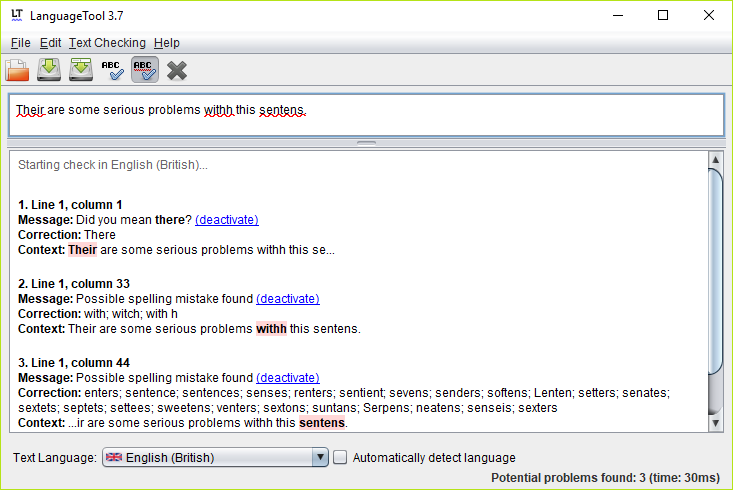The width and height of the screenshot is (733, 490).
Task: Click deactivate link for the 'sentens' spelling mistake
Action: tap(287, 378)
